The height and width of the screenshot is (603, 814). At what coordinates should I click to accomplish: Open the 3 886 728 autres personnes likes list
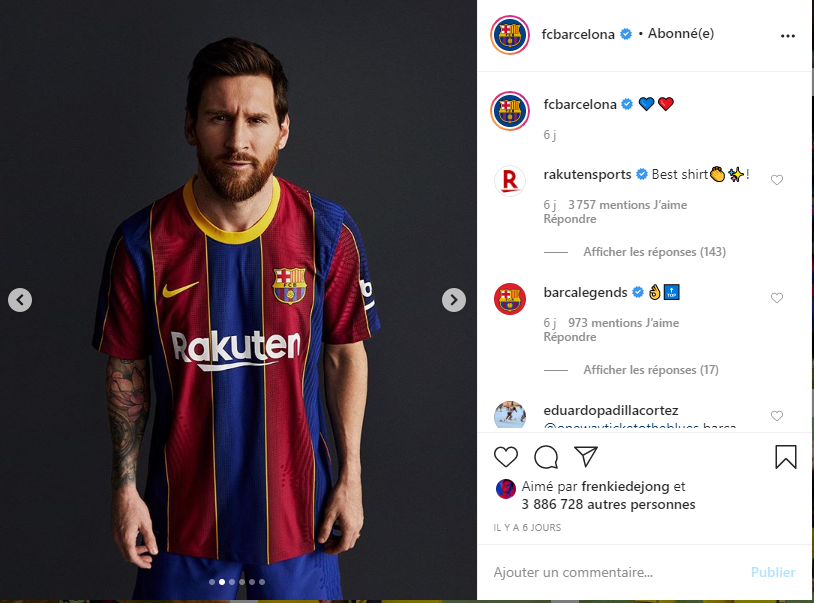point(608,505)
